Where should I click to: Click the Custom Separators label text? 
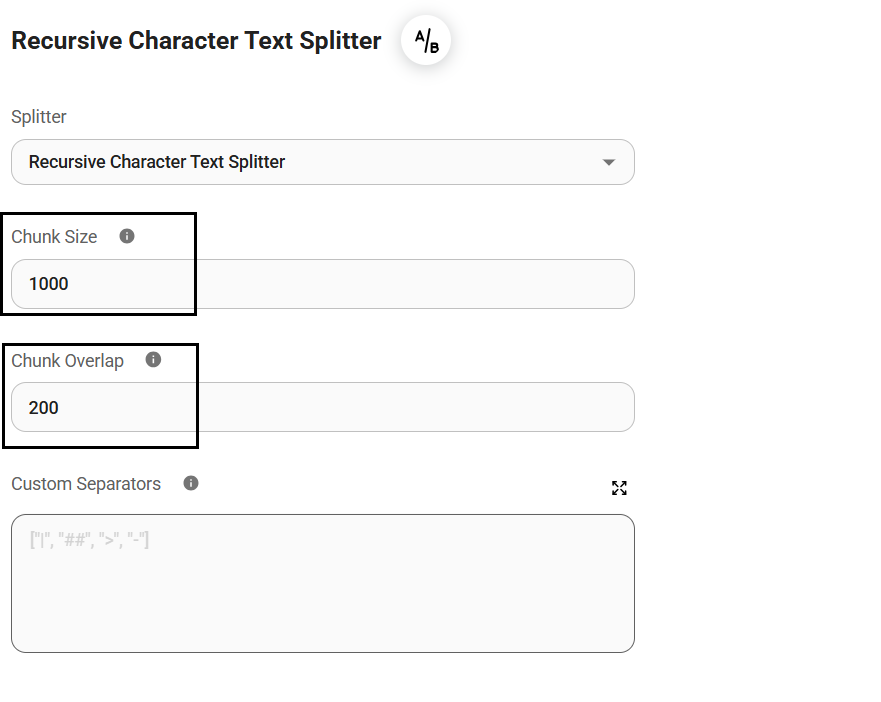pyautogui.click(x=86, y=484)
